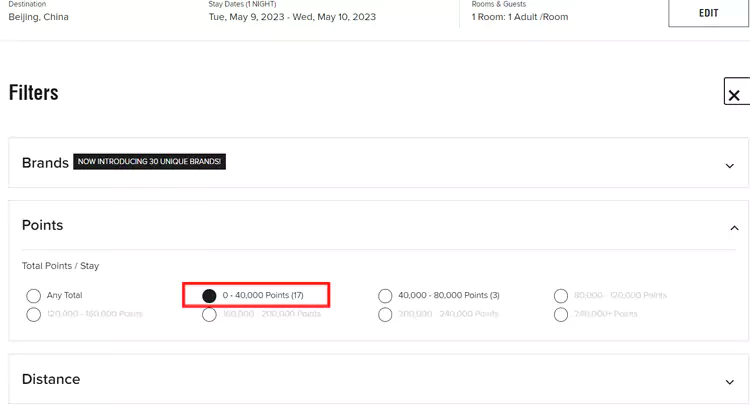Viewport: 750px width, 410px height.
Task: Select the 0 - 40,000 Points radio button
Action: [x=209, y=296]
